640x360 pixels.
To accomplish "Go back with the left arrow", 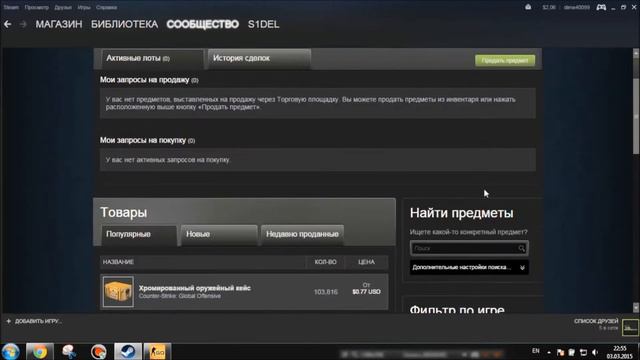I will coord(8,24).
